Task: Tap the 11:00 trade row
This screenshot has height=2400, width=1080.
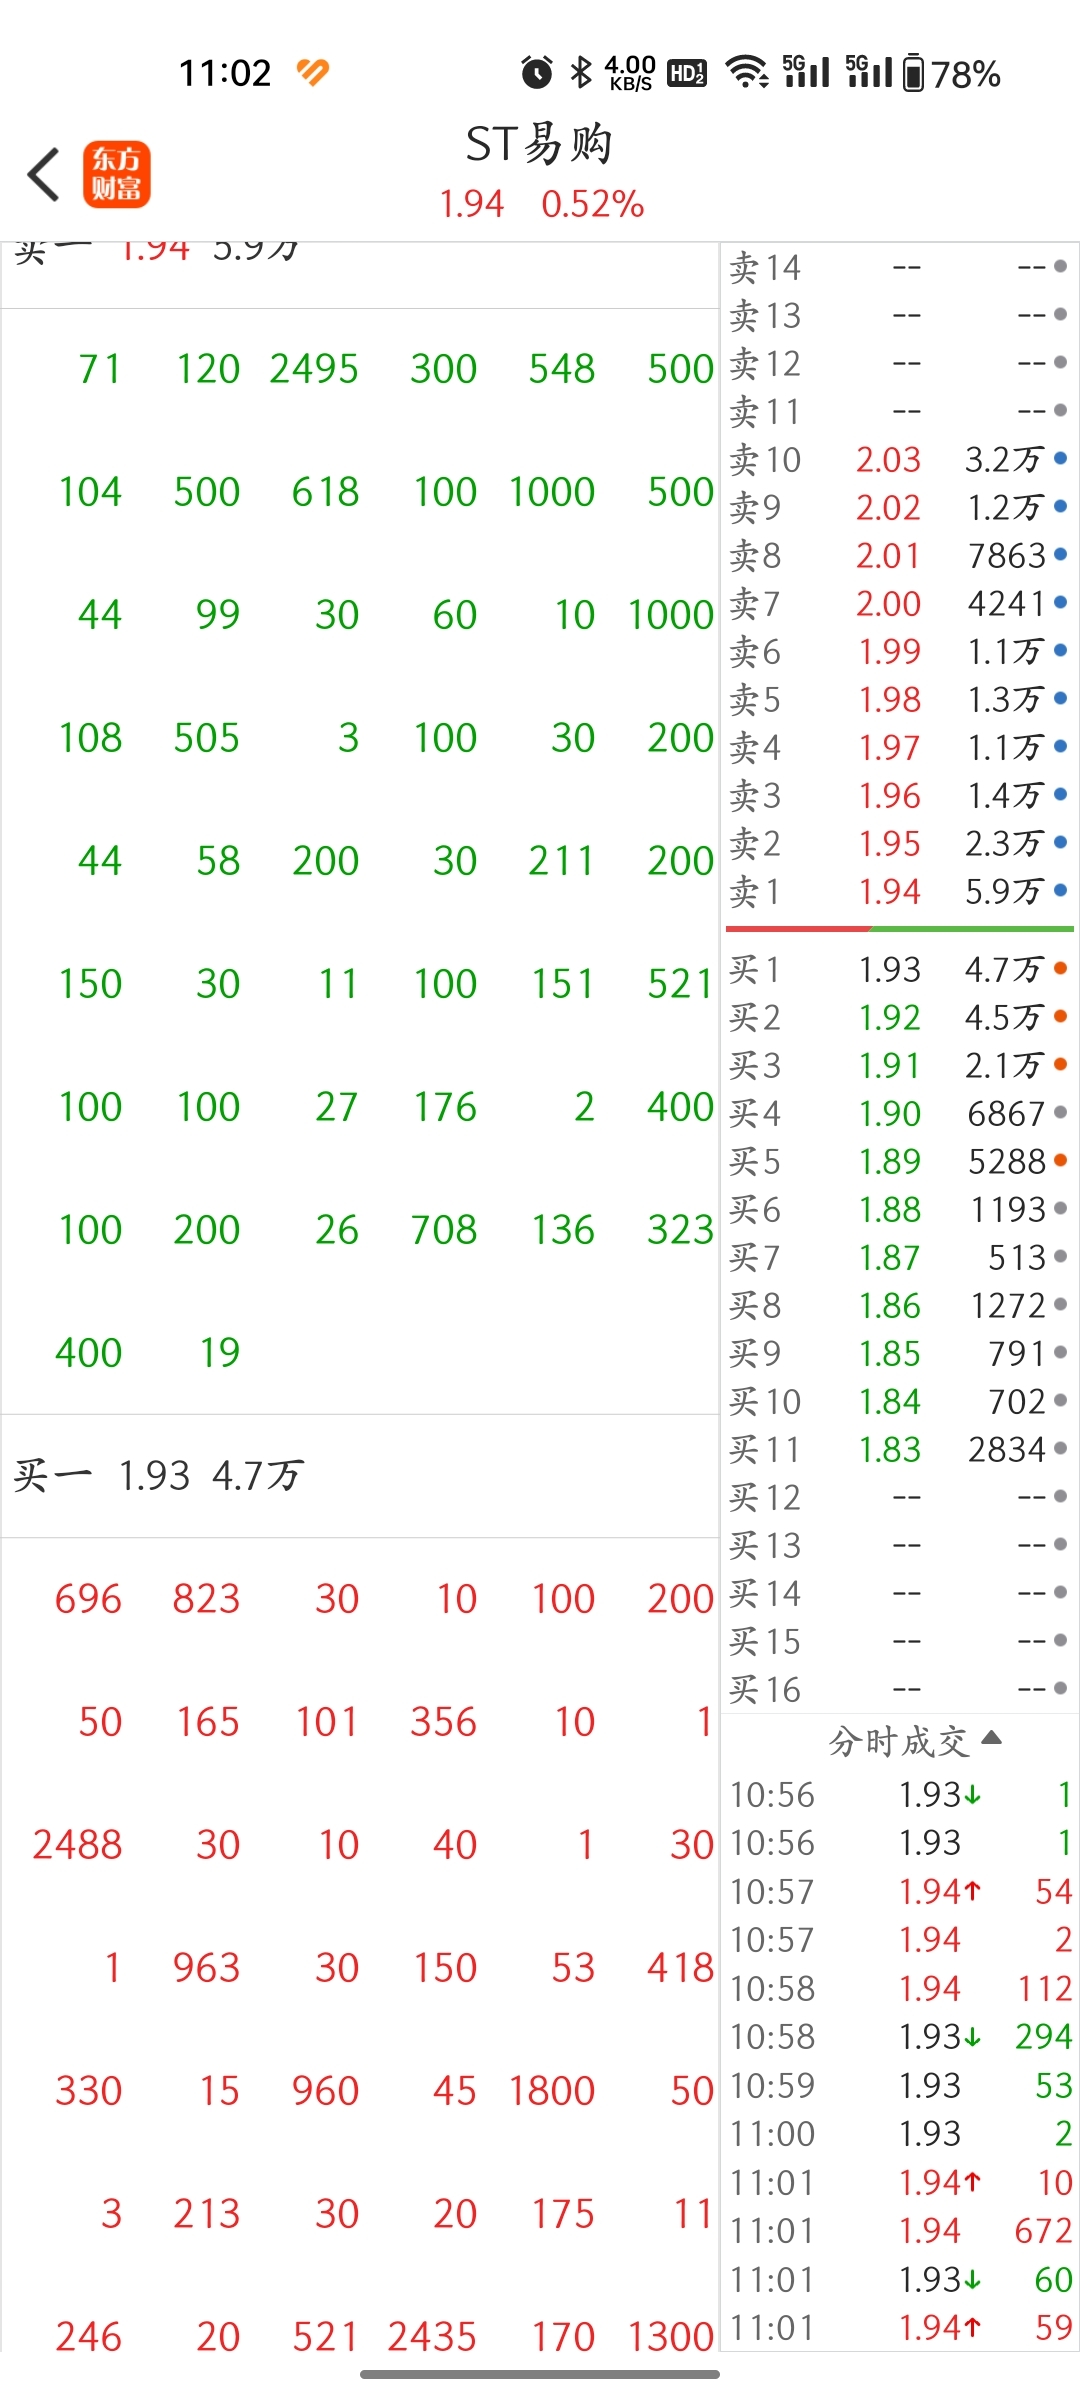Action: pyautogui.click(x=900, y=2133)
